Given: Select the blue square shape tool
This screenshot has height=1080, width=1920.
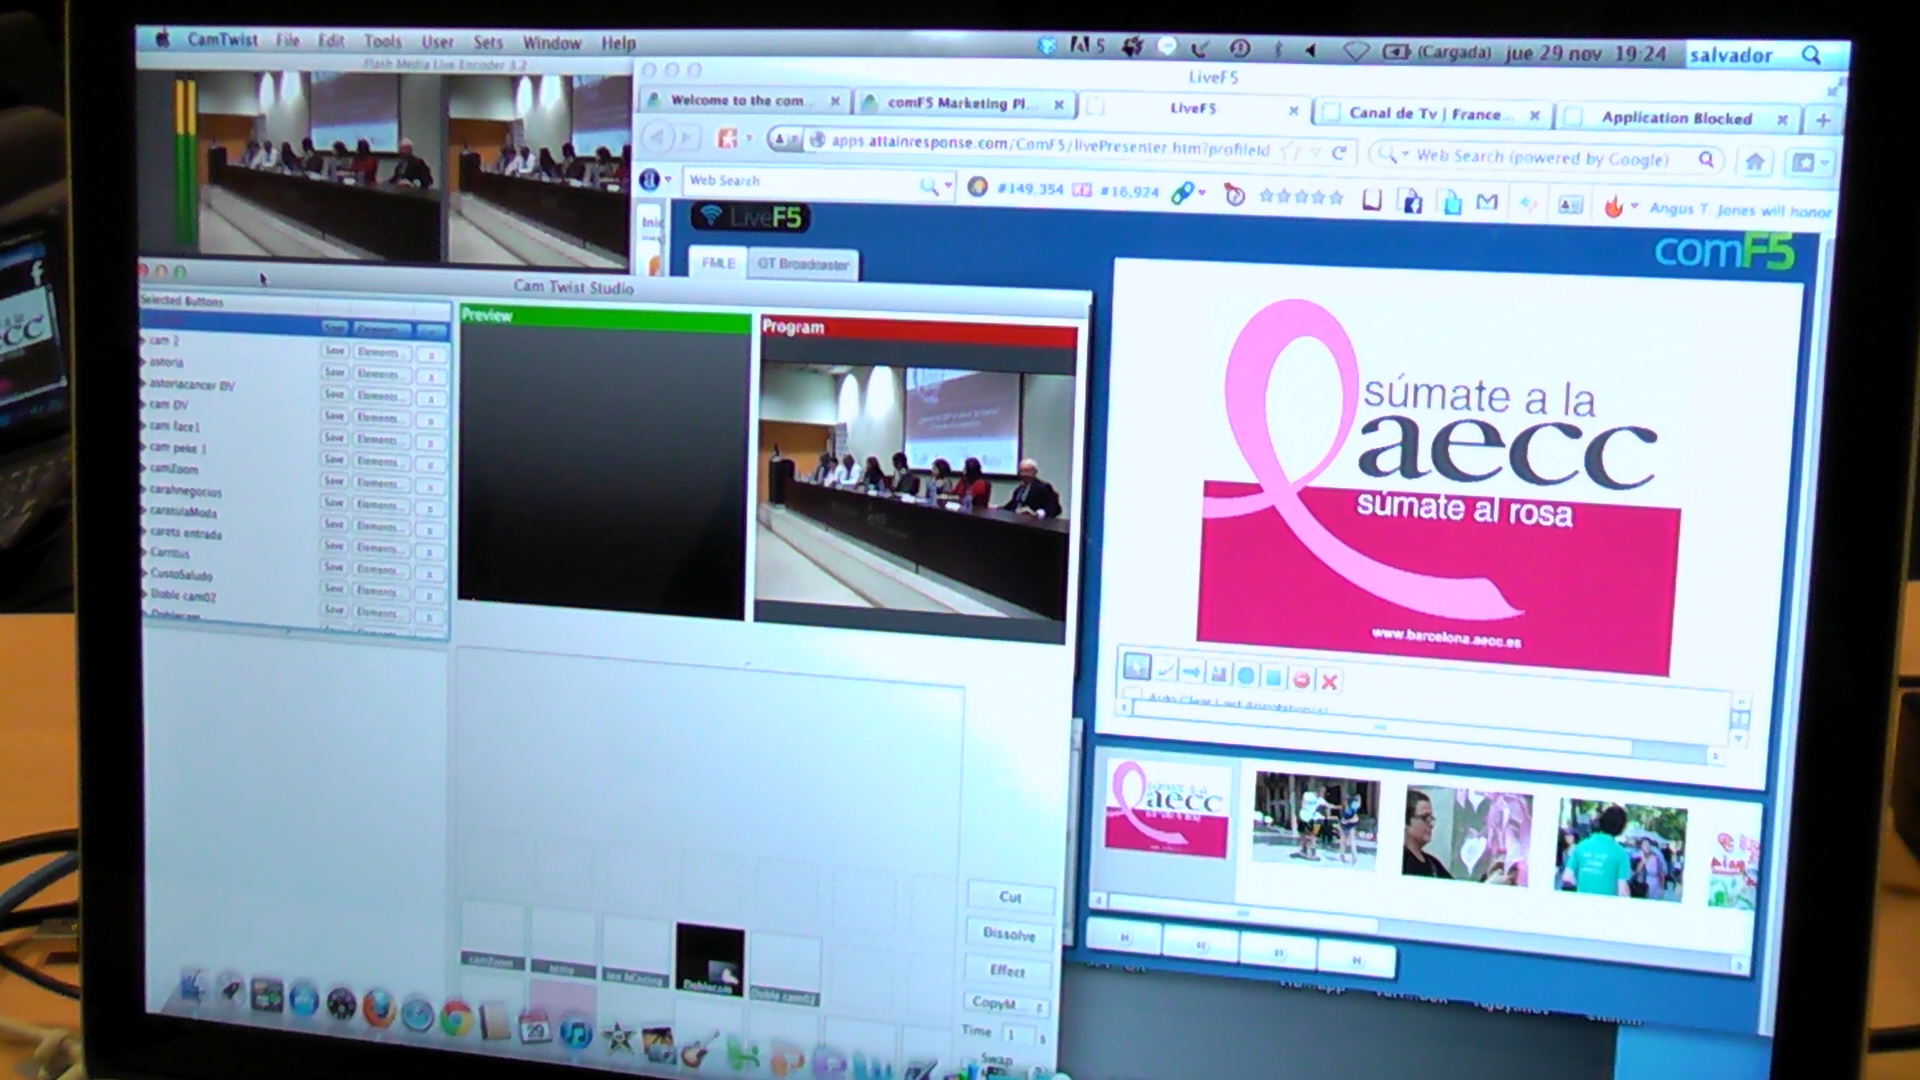Looking at the screenshot, I should point(1273,678).
